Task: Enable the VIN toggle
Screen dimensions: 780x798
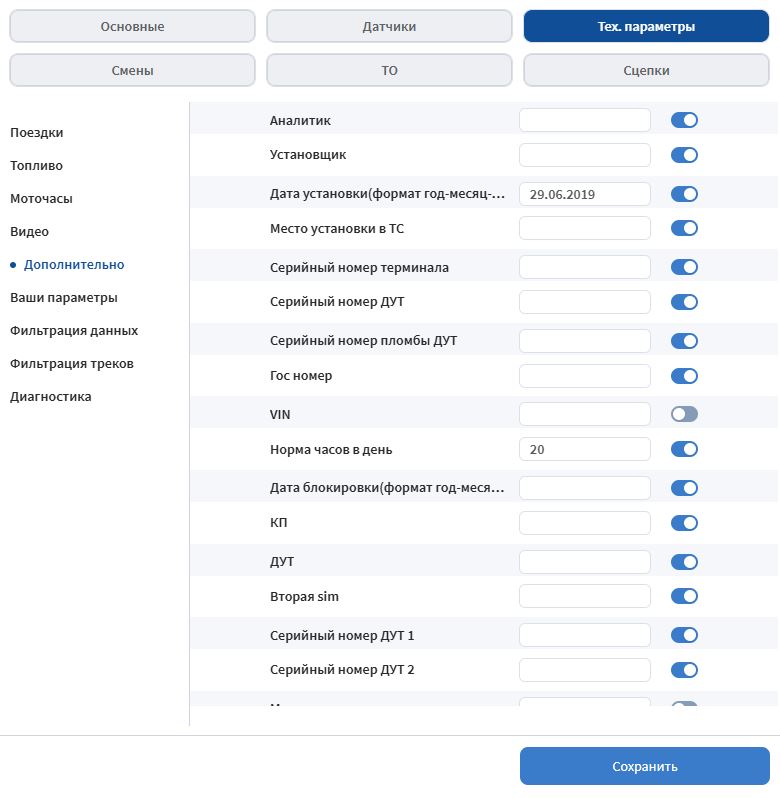Action: tap(684, 414)
